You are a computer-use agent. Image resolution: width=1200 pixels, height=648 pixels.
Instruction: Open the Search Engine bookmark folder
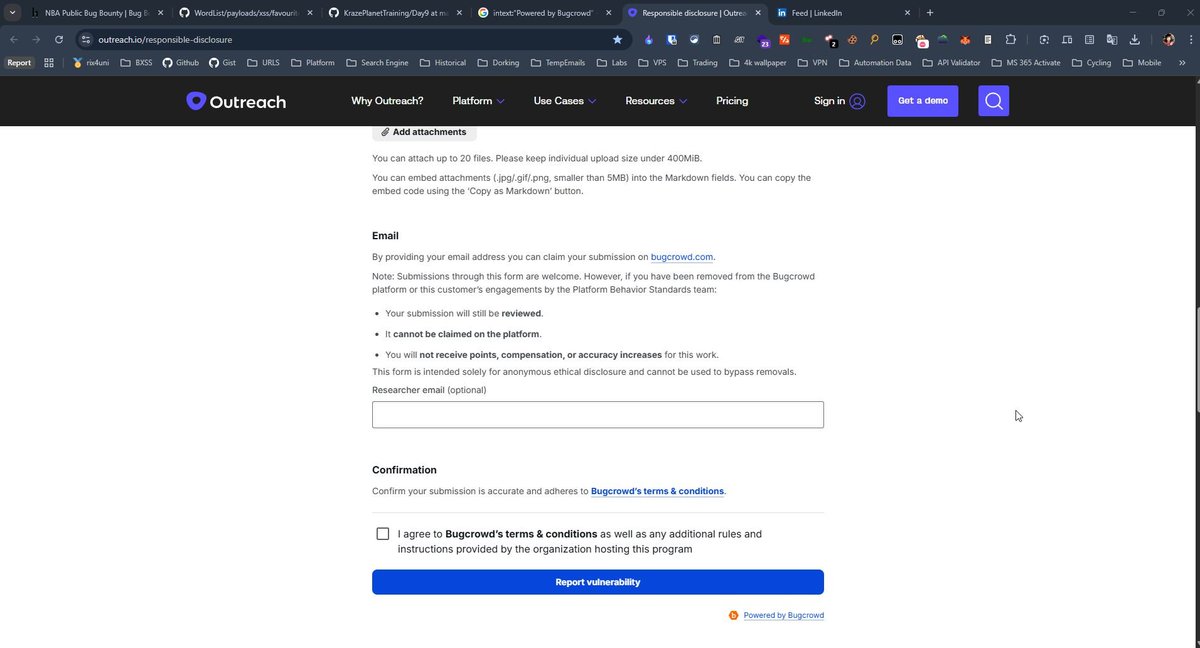[377, 62]
